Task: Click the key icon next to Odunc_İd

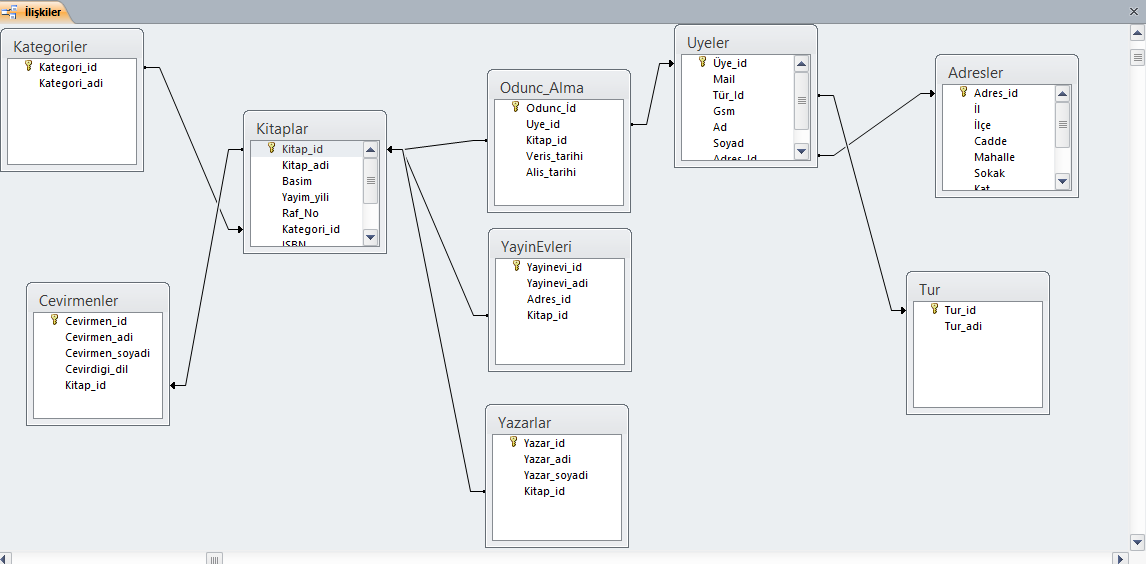Action: click(515, 107)
